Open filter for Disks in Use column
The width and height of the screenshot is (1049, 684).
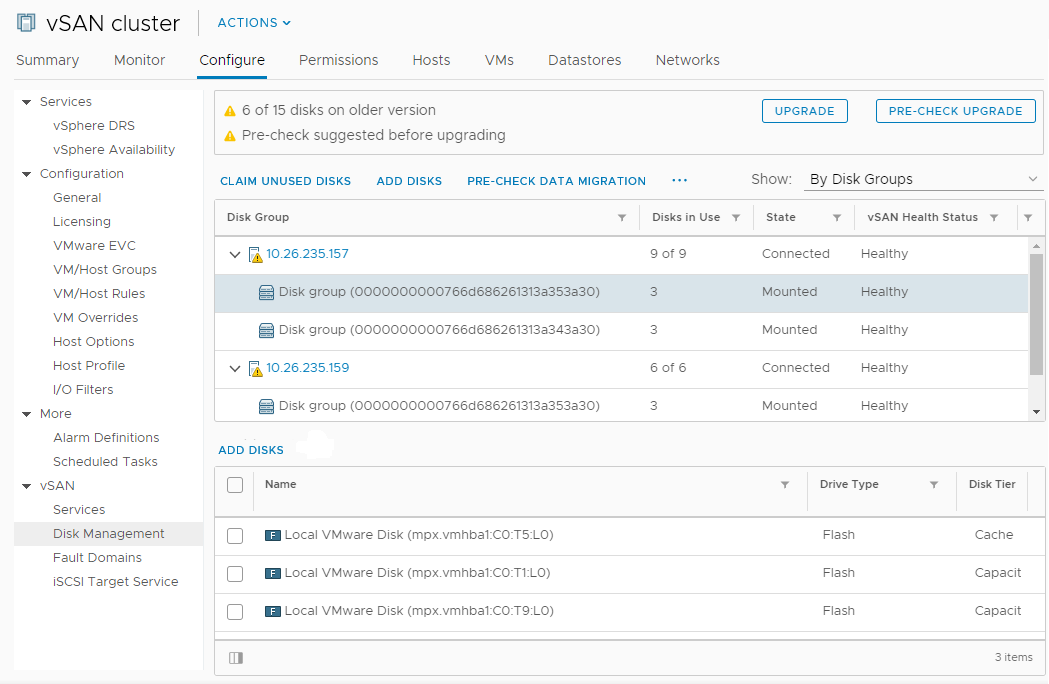[x=736, y=218]
